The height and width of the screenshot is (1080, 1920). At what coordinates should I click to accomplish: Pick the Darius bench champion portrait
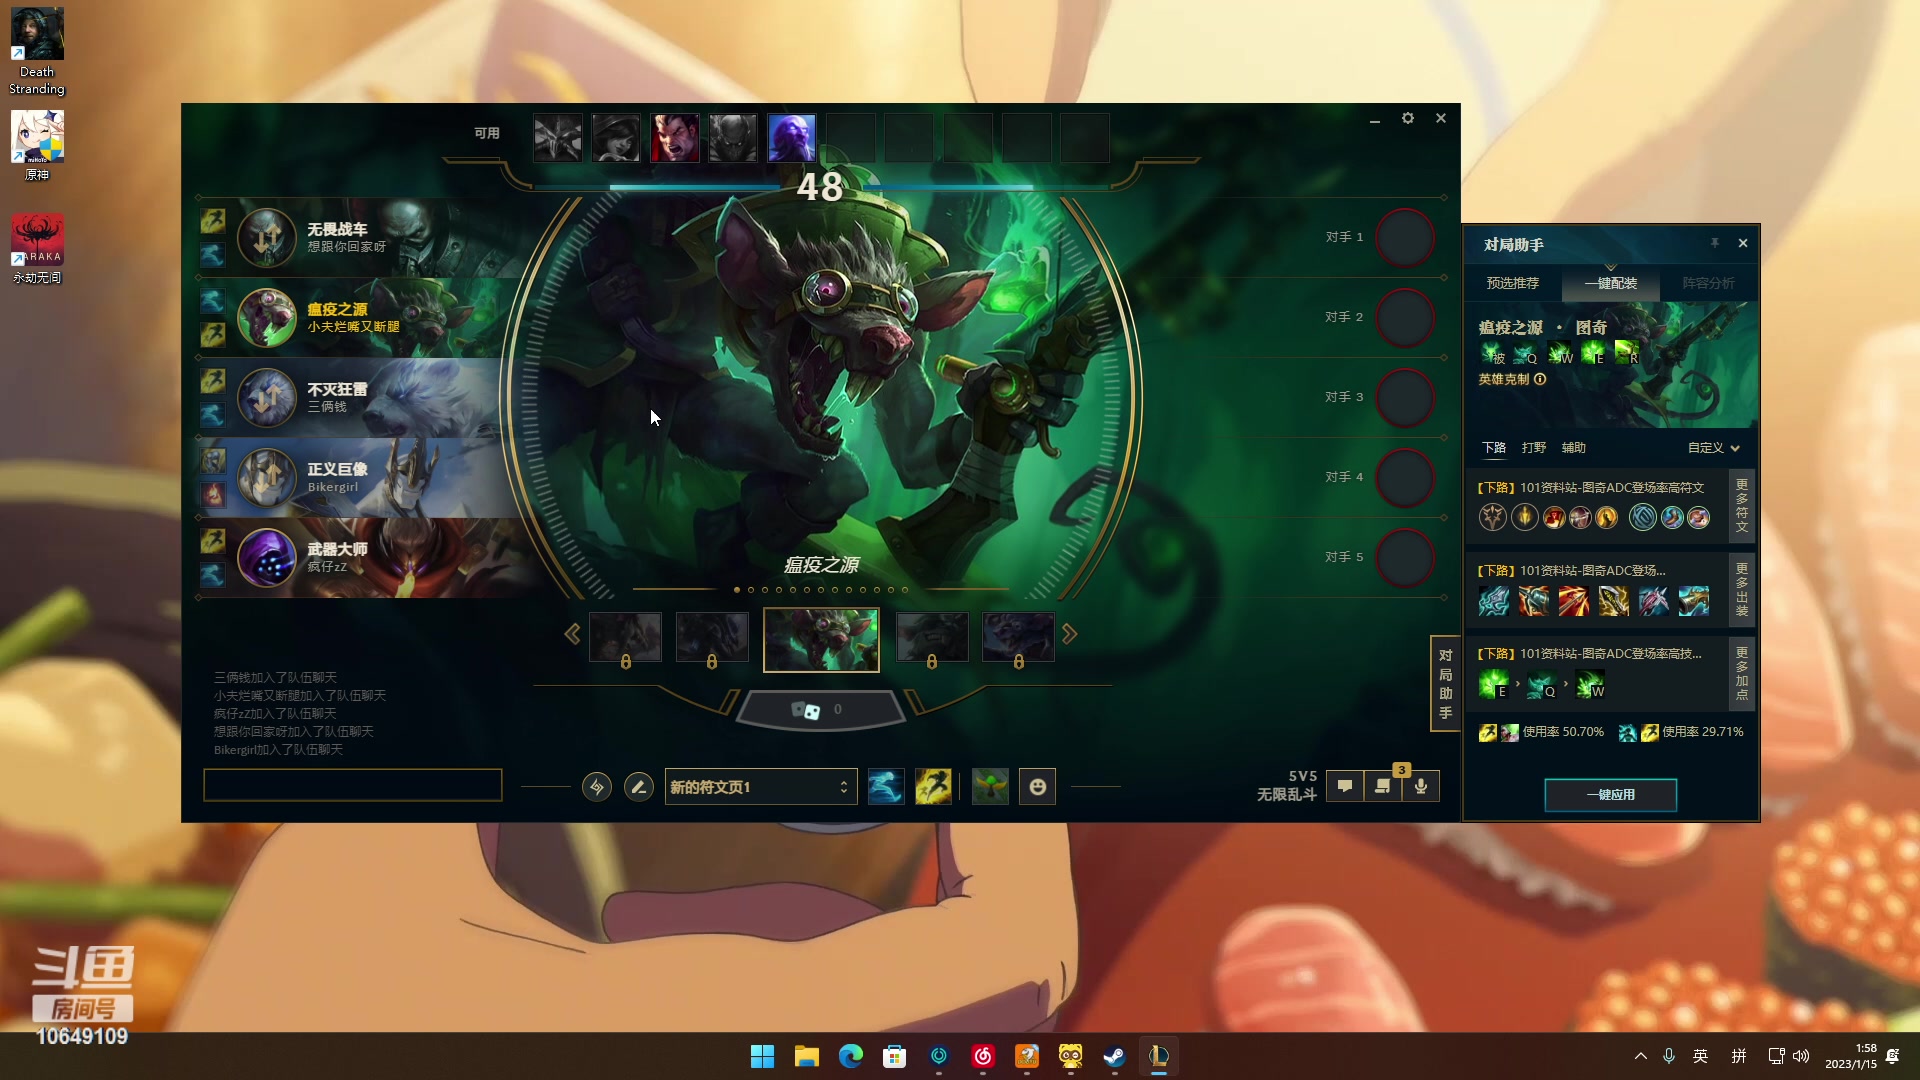coord(675,138)
